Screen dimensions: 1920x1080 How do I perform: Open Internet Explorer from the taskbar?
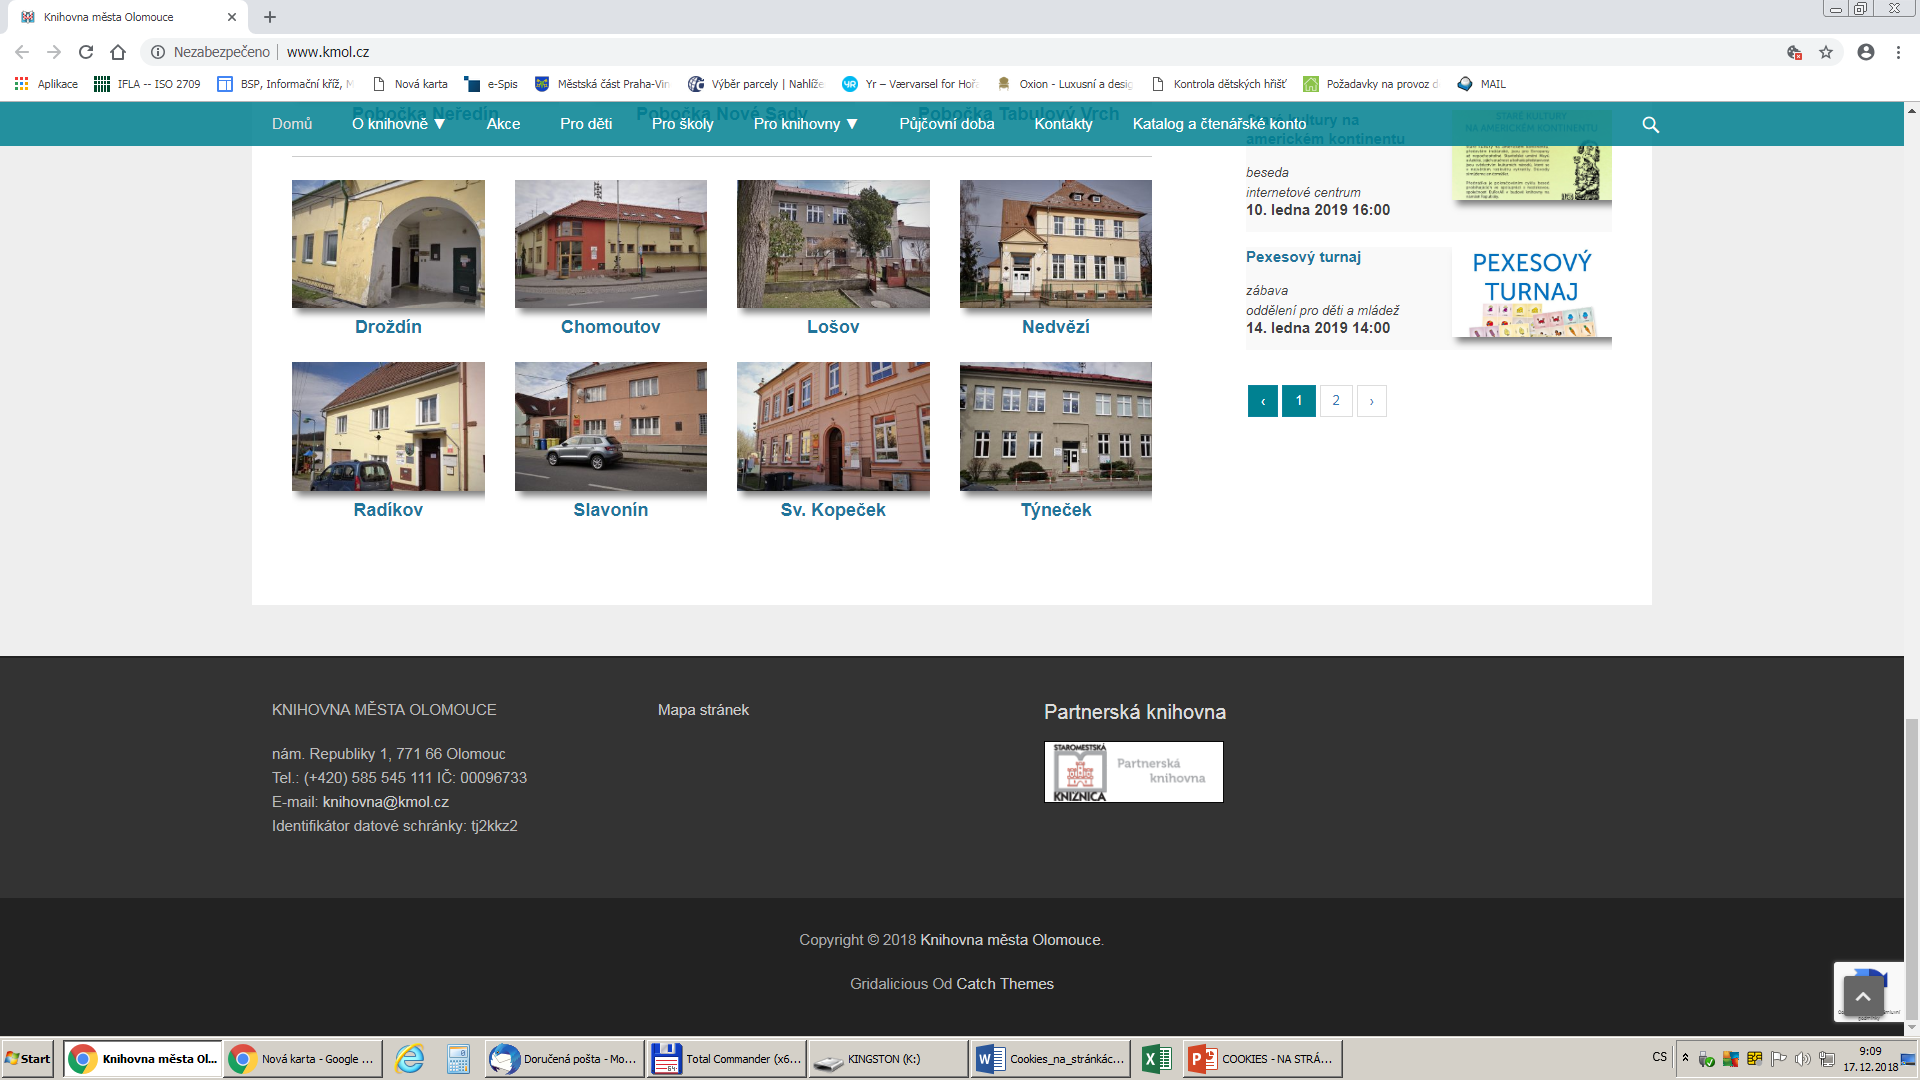(x=409, y=1059)
